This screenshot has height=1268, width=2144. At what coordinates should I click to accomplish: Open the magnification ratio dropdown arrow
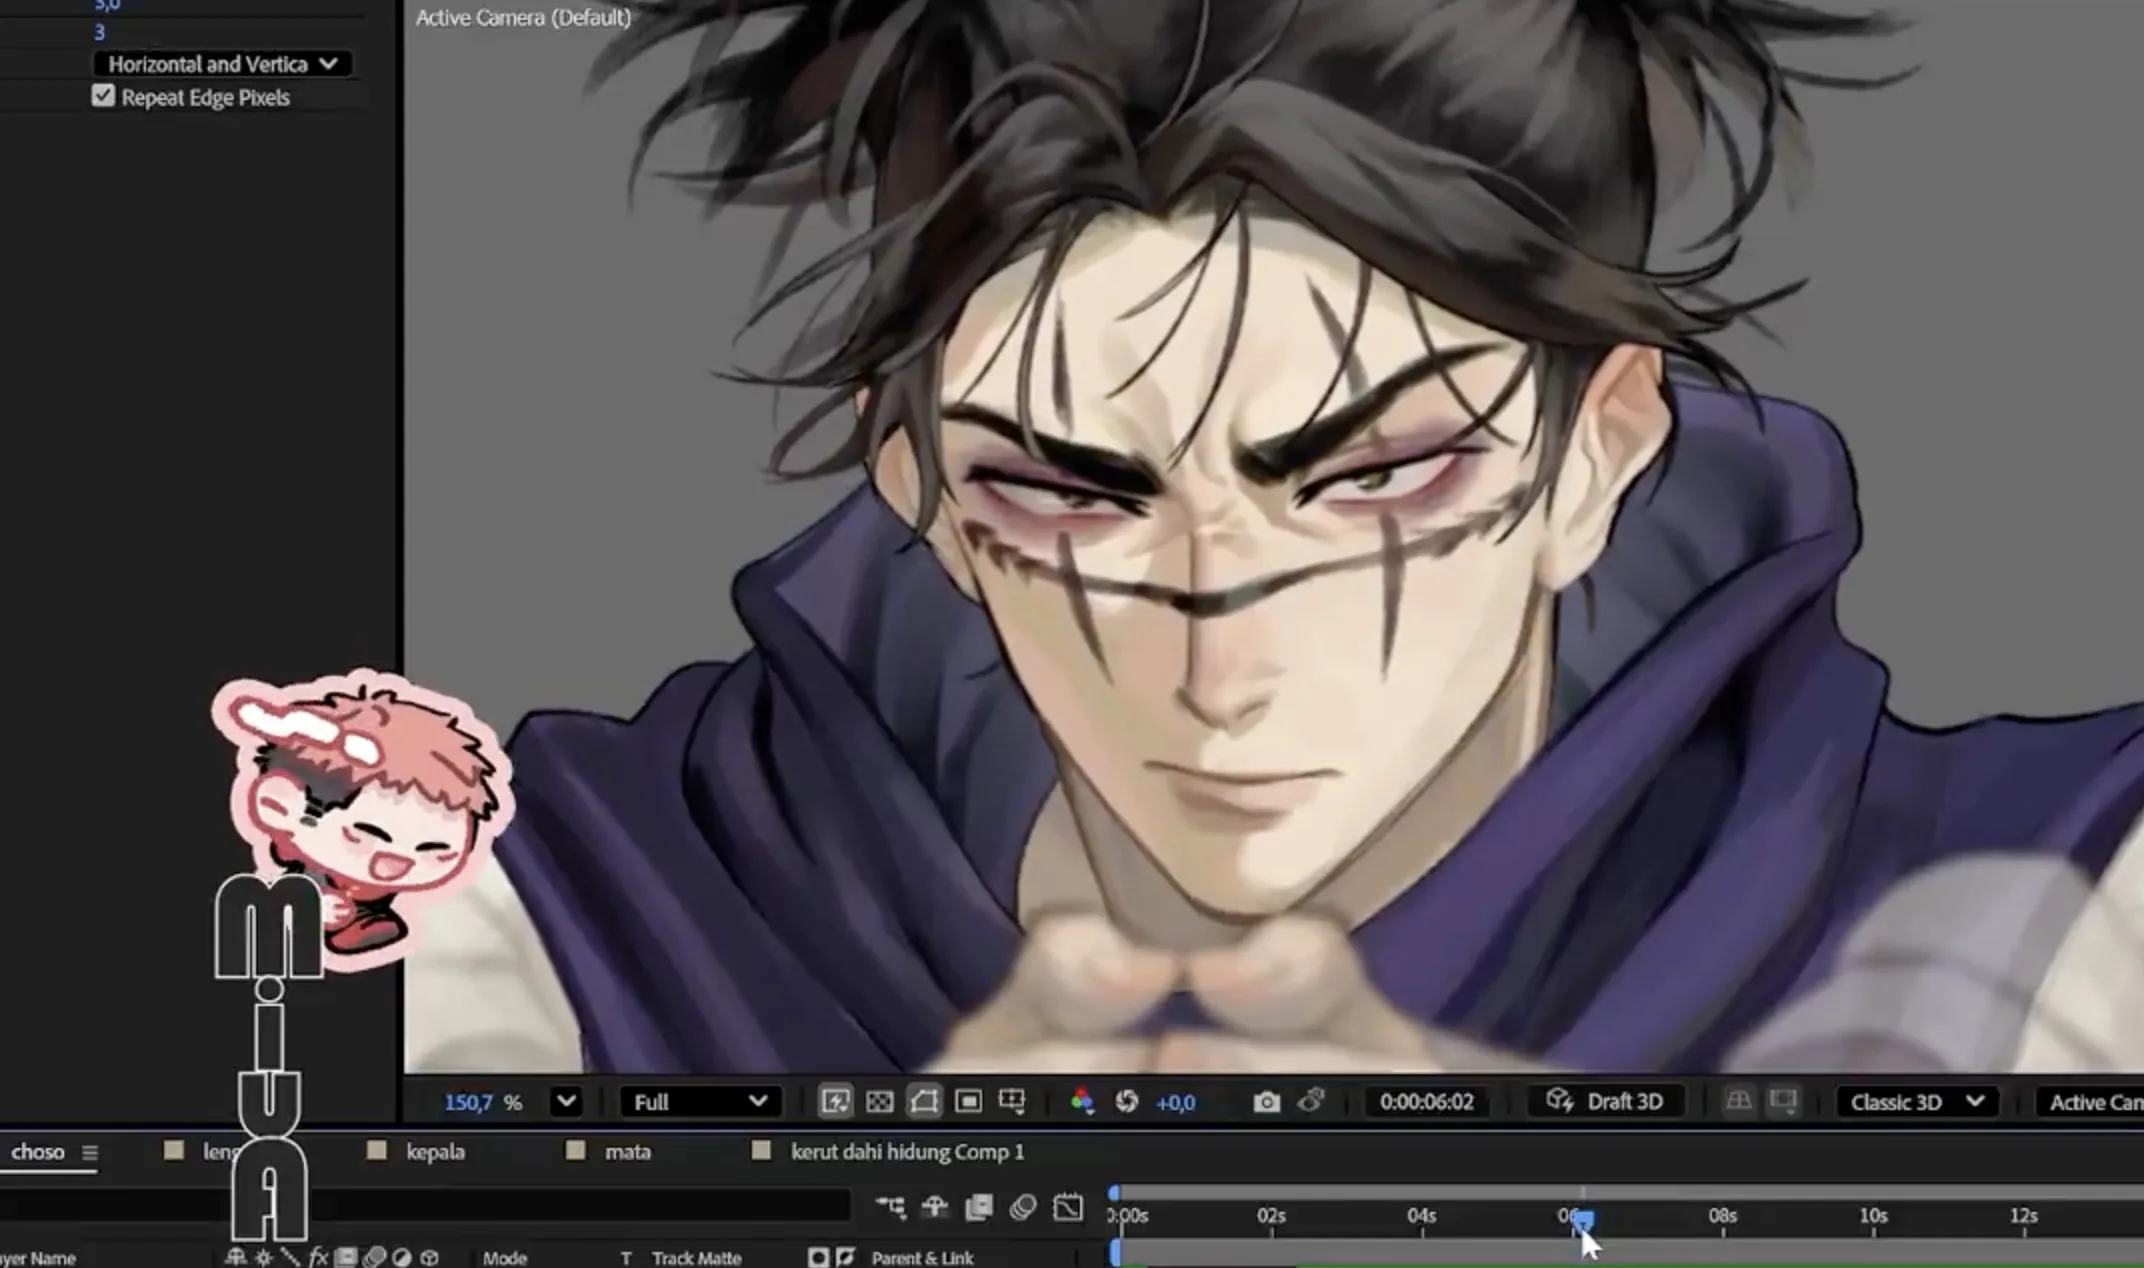click(566, 1102)
